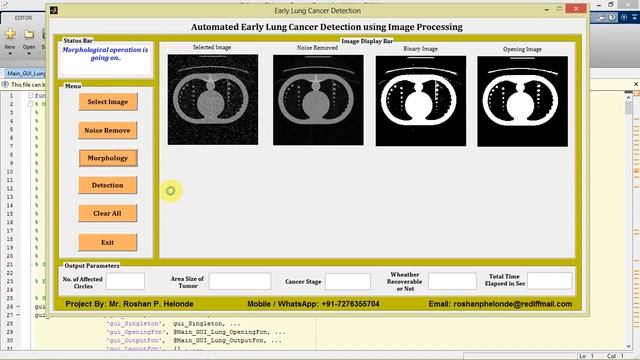Viewport: 640px width, 360px height.
Task: Click the MATLAB help question mark icon
Action: tap(612, 17)
